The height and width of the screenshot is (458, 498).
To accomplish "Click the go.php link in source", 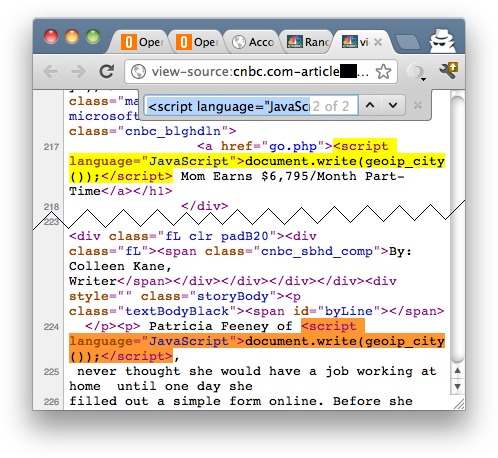I will (293, 146).
